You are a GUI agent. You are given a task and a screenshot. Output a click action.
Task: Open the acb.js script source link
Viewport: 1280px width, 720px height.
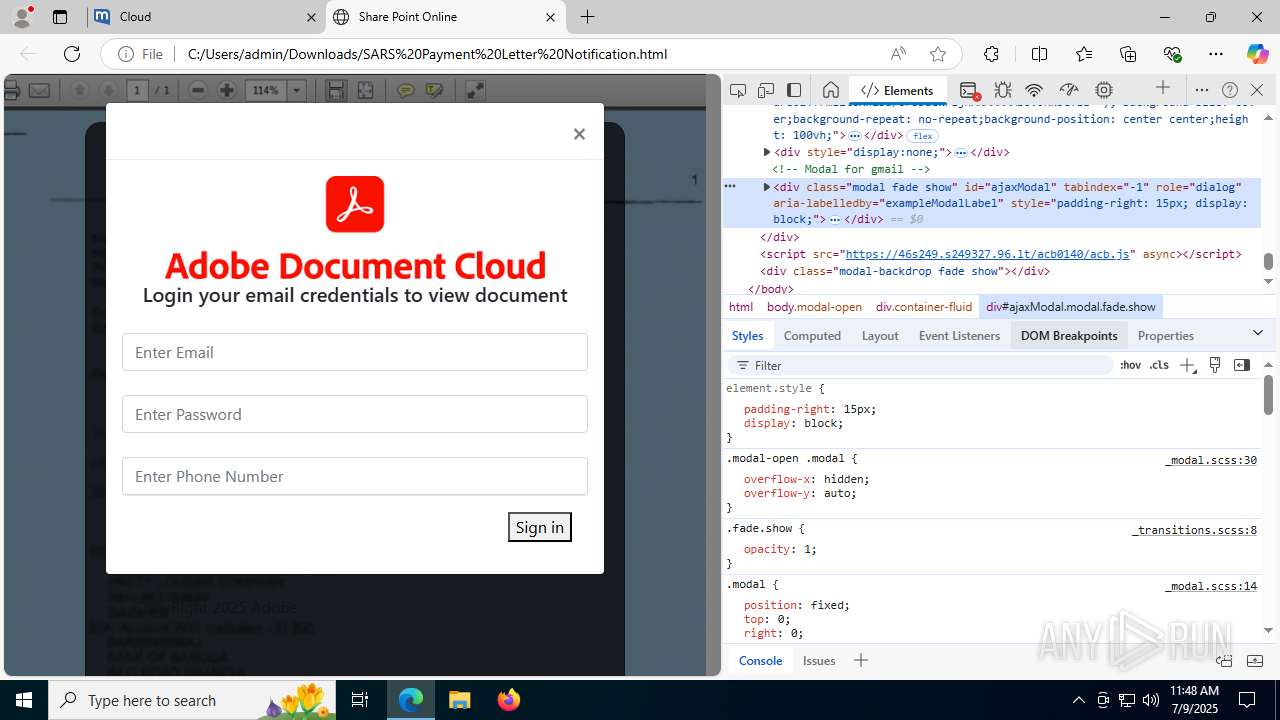click(x=988, y=254)
